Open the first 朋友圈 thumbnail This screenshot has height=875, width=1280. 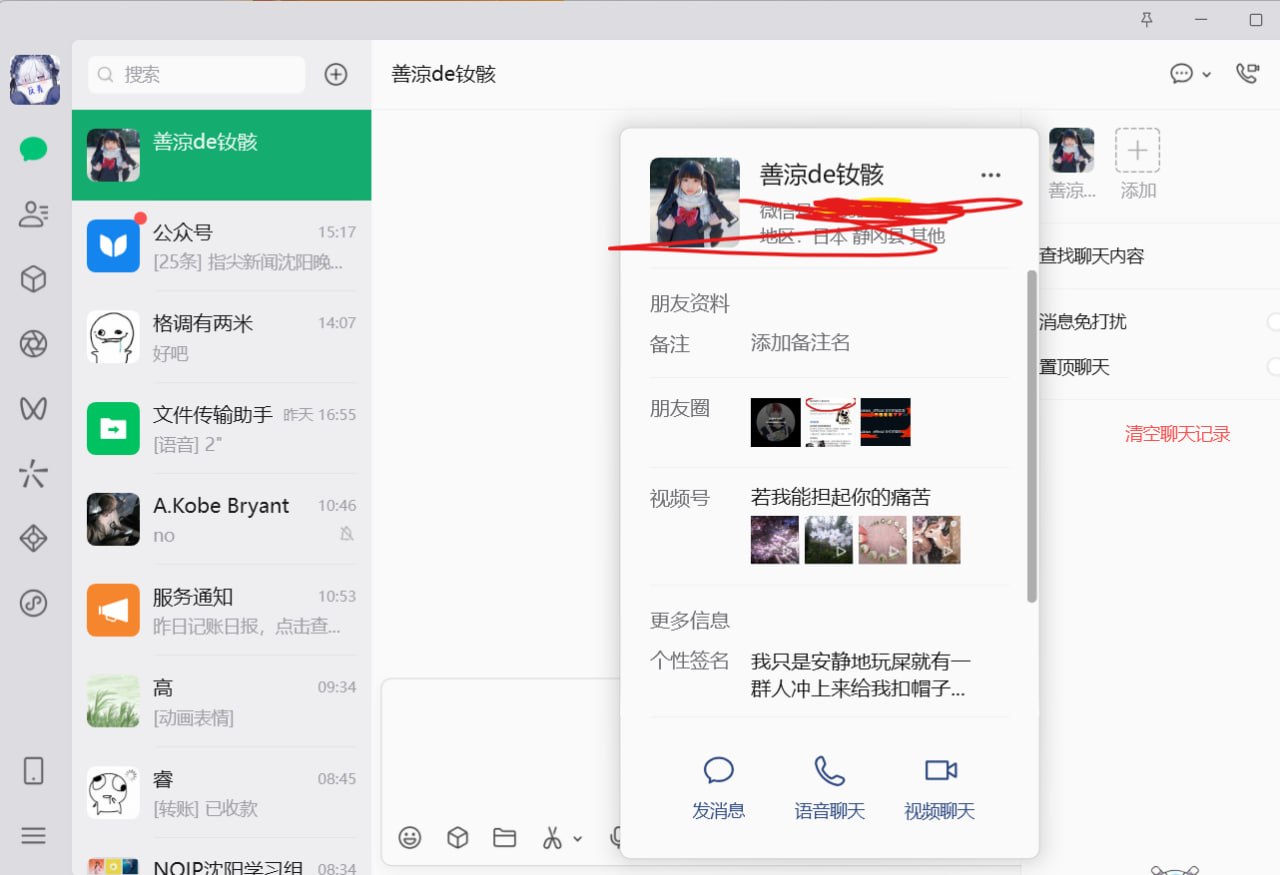tap(775, 422)
